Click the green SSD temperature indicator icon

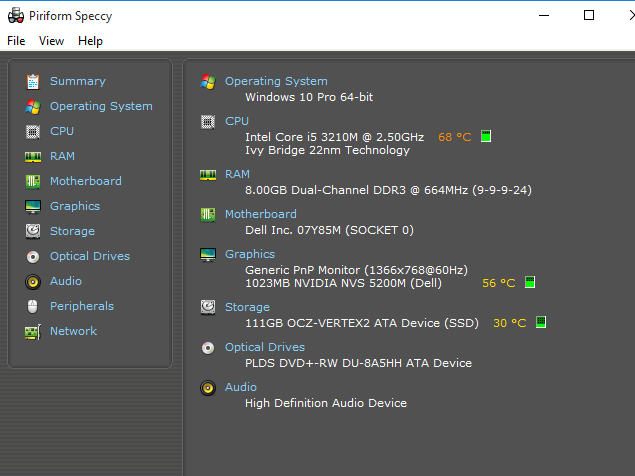click(541, 322)
